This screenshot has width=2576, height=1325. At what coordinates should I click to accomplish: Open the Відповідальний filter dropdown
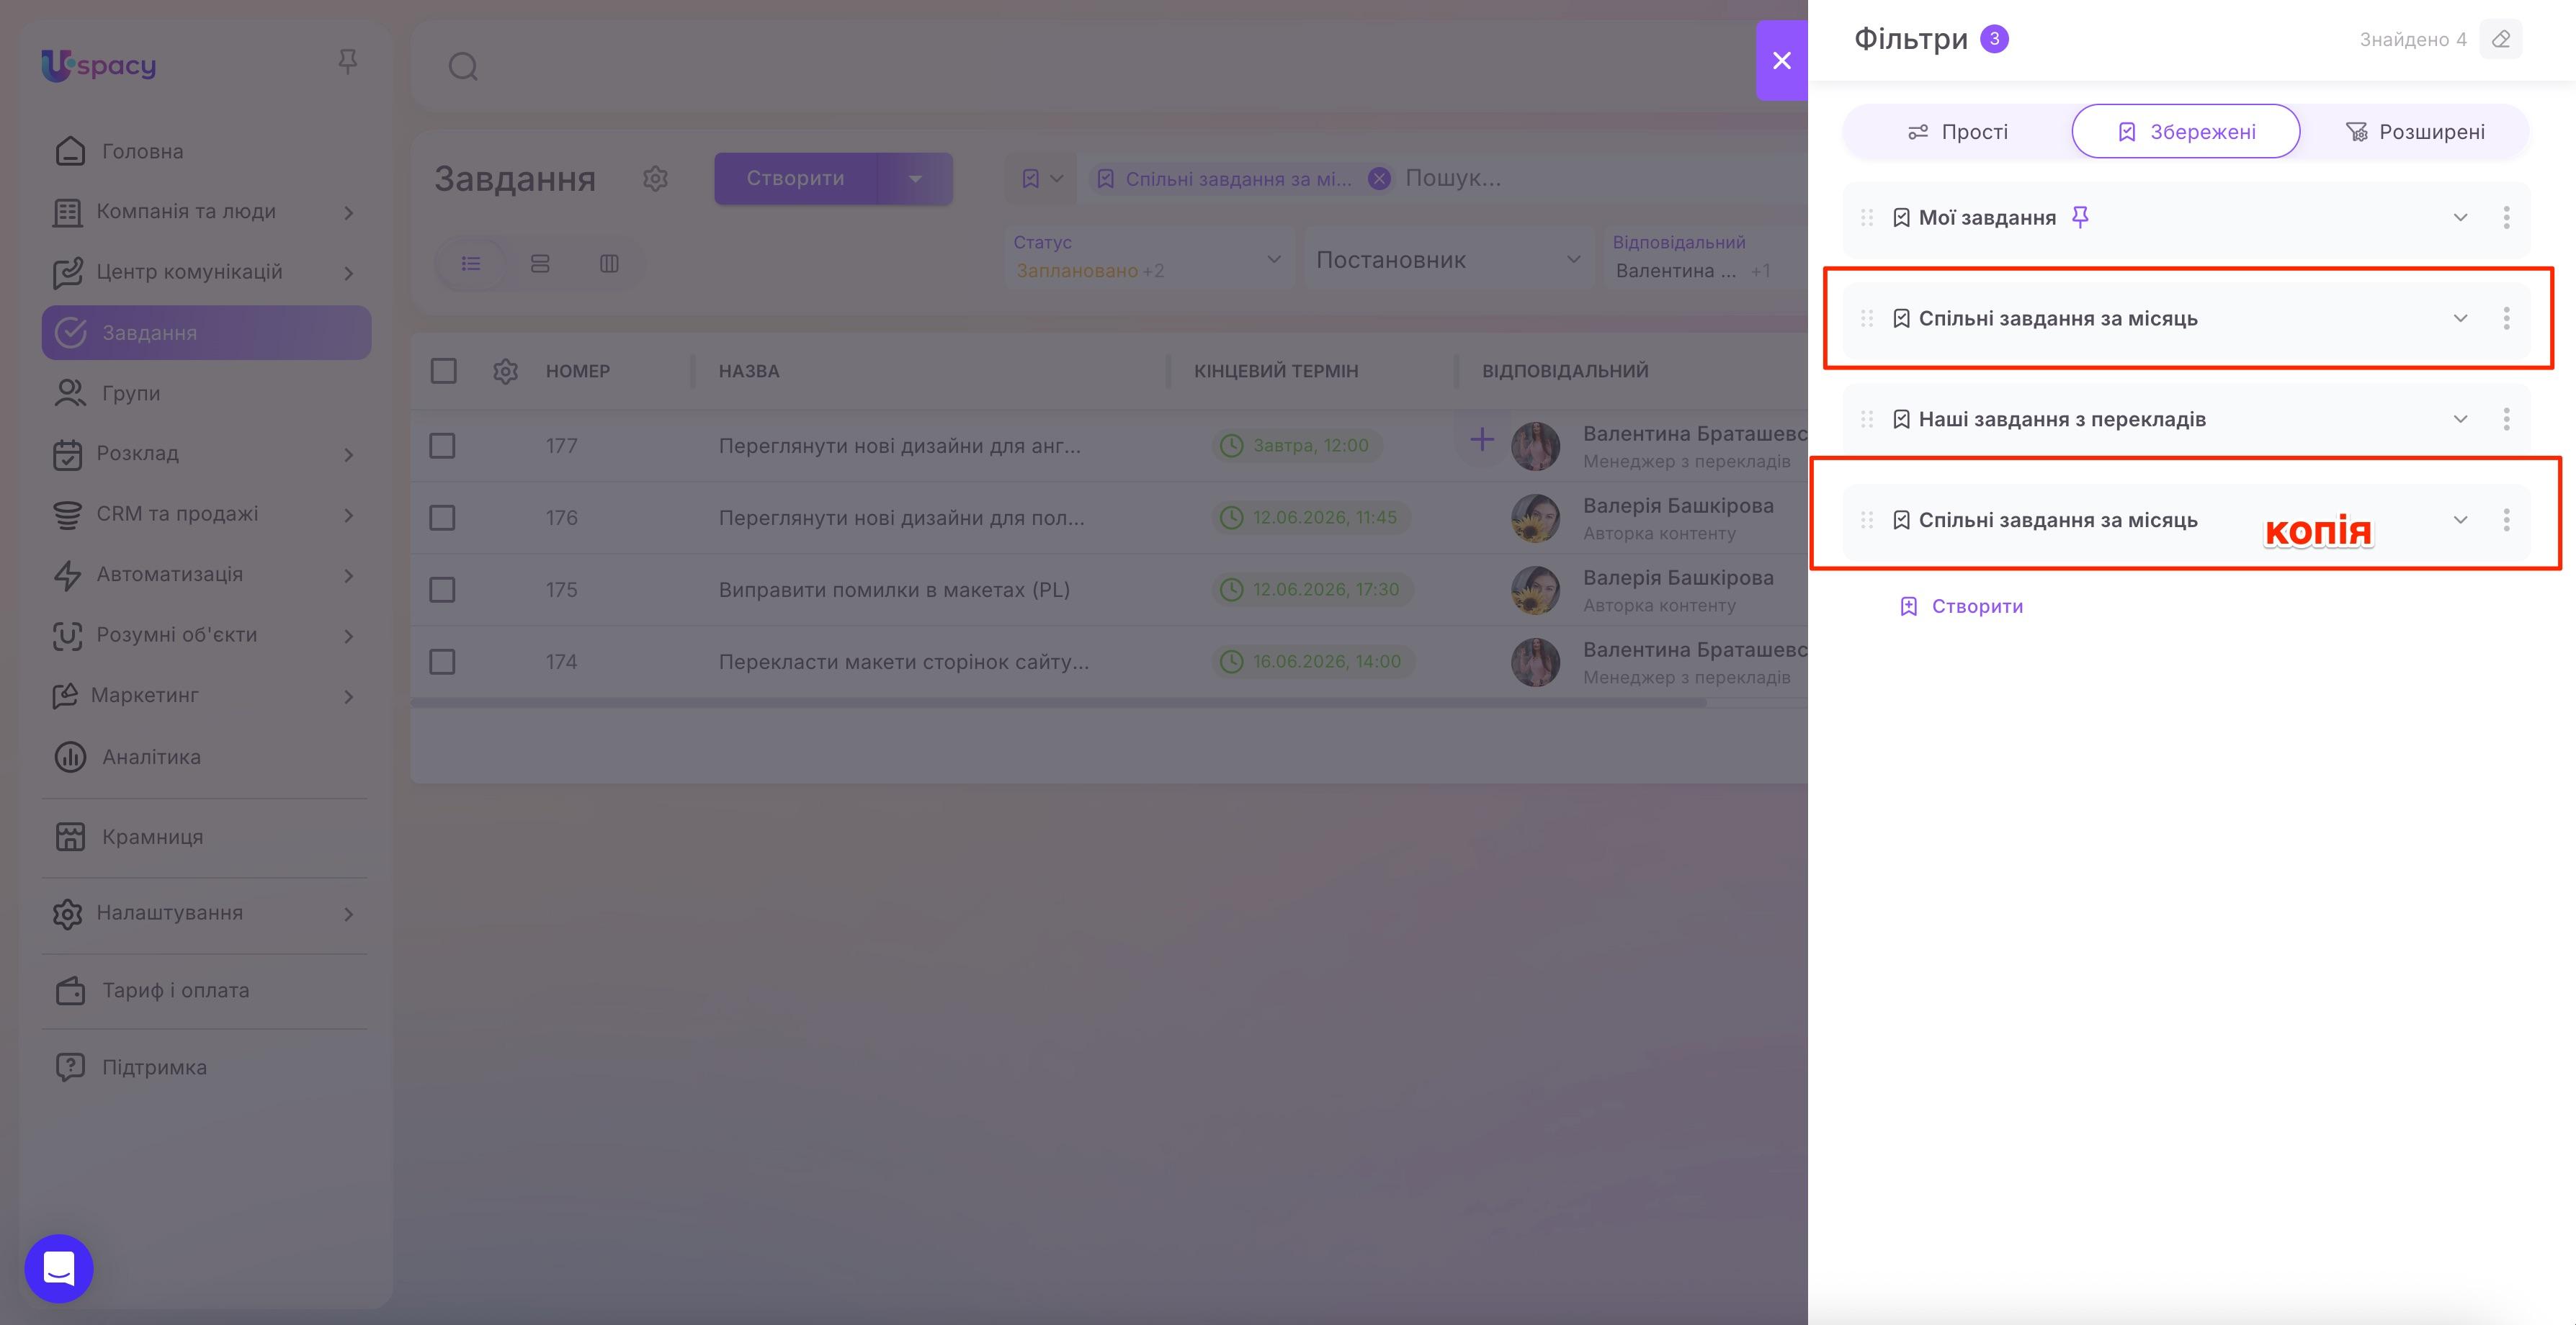(1705, 258)
